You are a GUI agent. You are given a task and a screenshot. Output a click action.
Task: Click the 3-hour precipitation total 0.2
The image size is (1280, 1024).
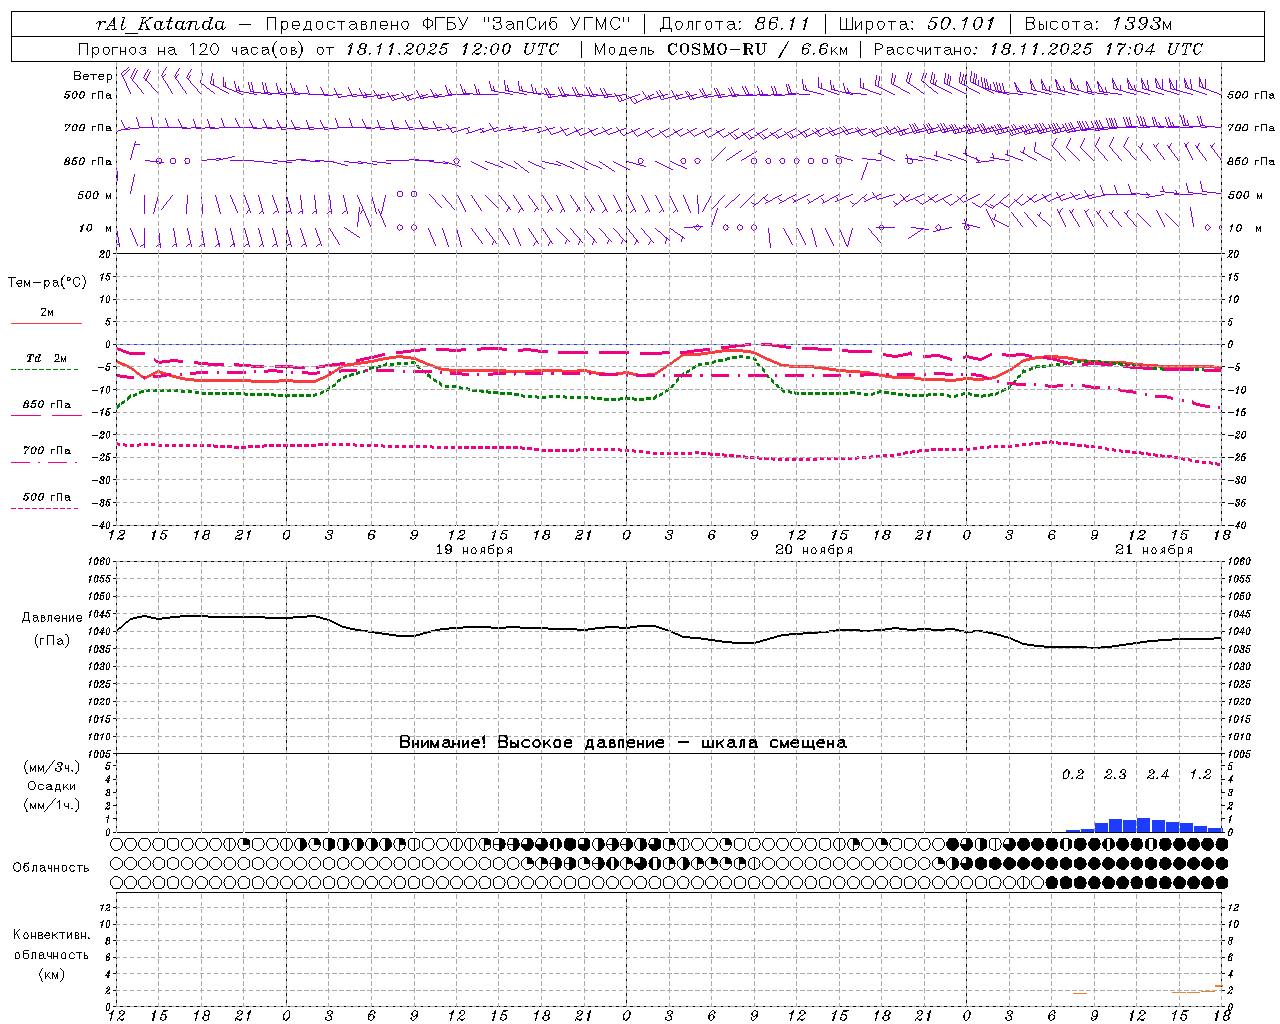tap(1073, 774)
